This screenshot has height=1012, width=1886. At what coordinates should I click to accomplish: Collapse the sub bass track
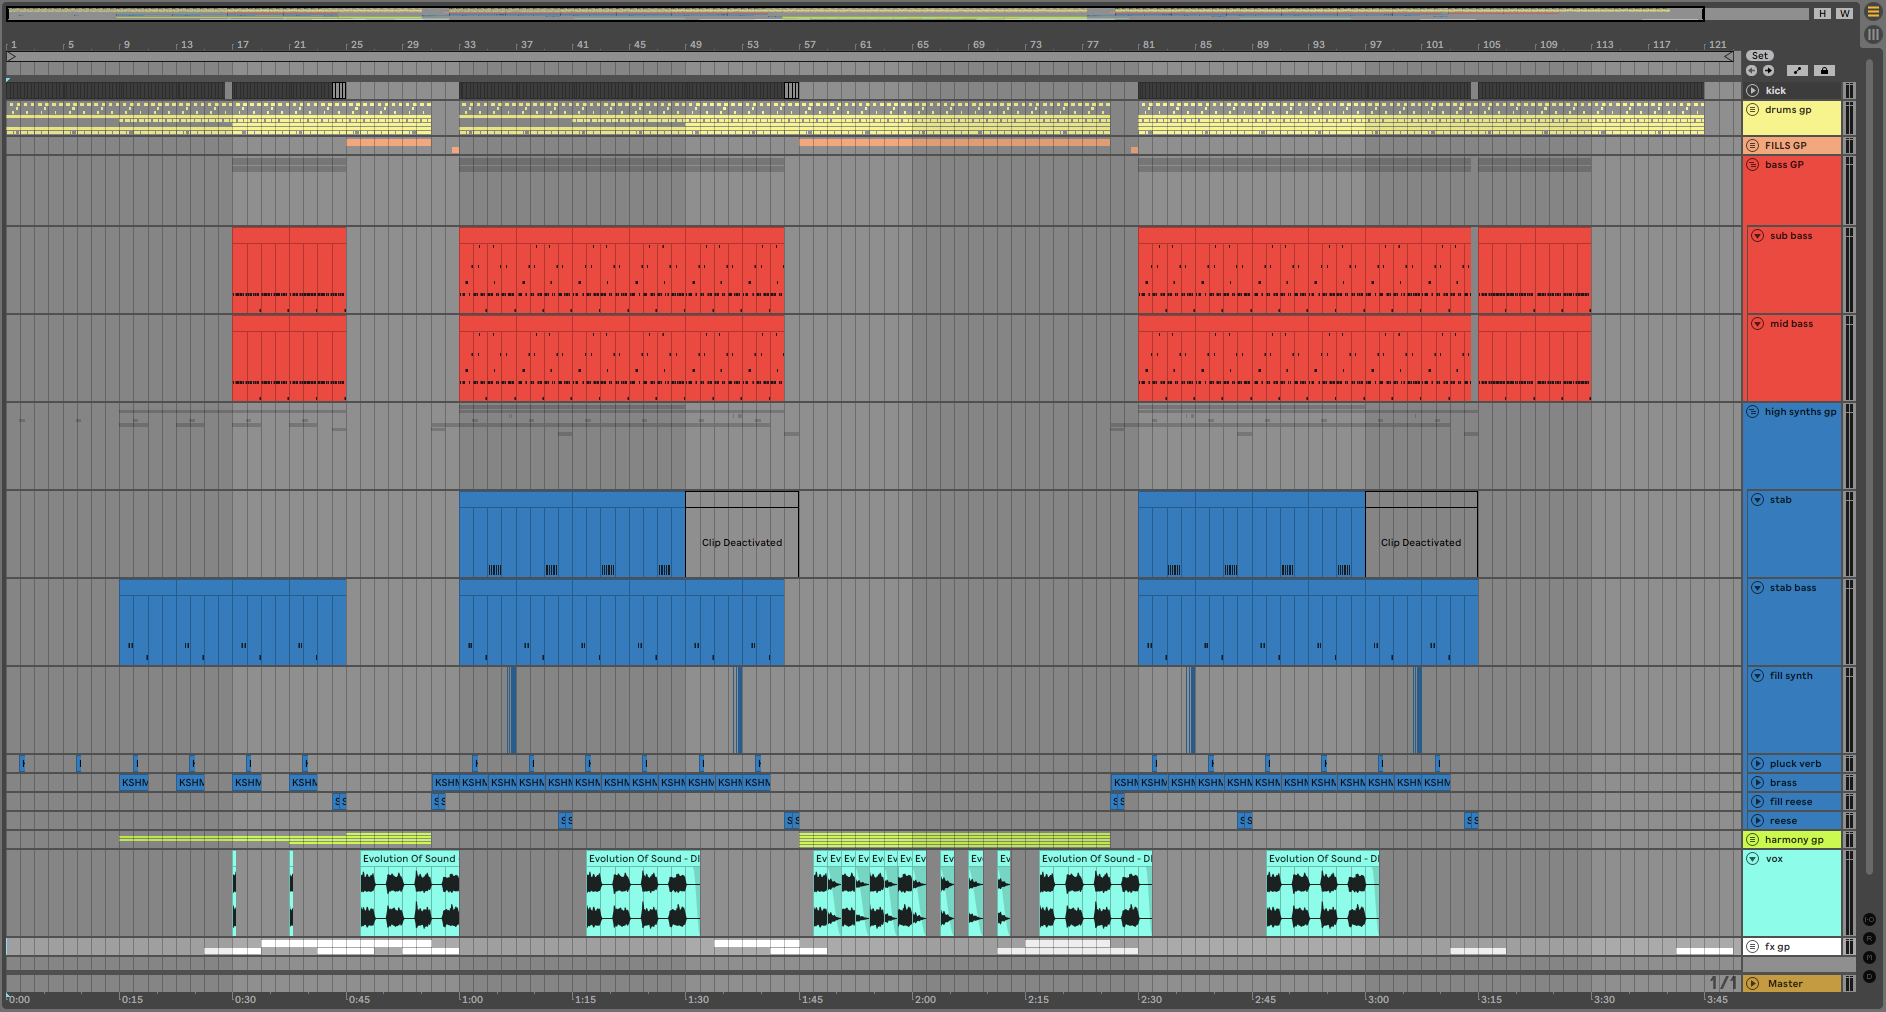(x=1757, y=235)
